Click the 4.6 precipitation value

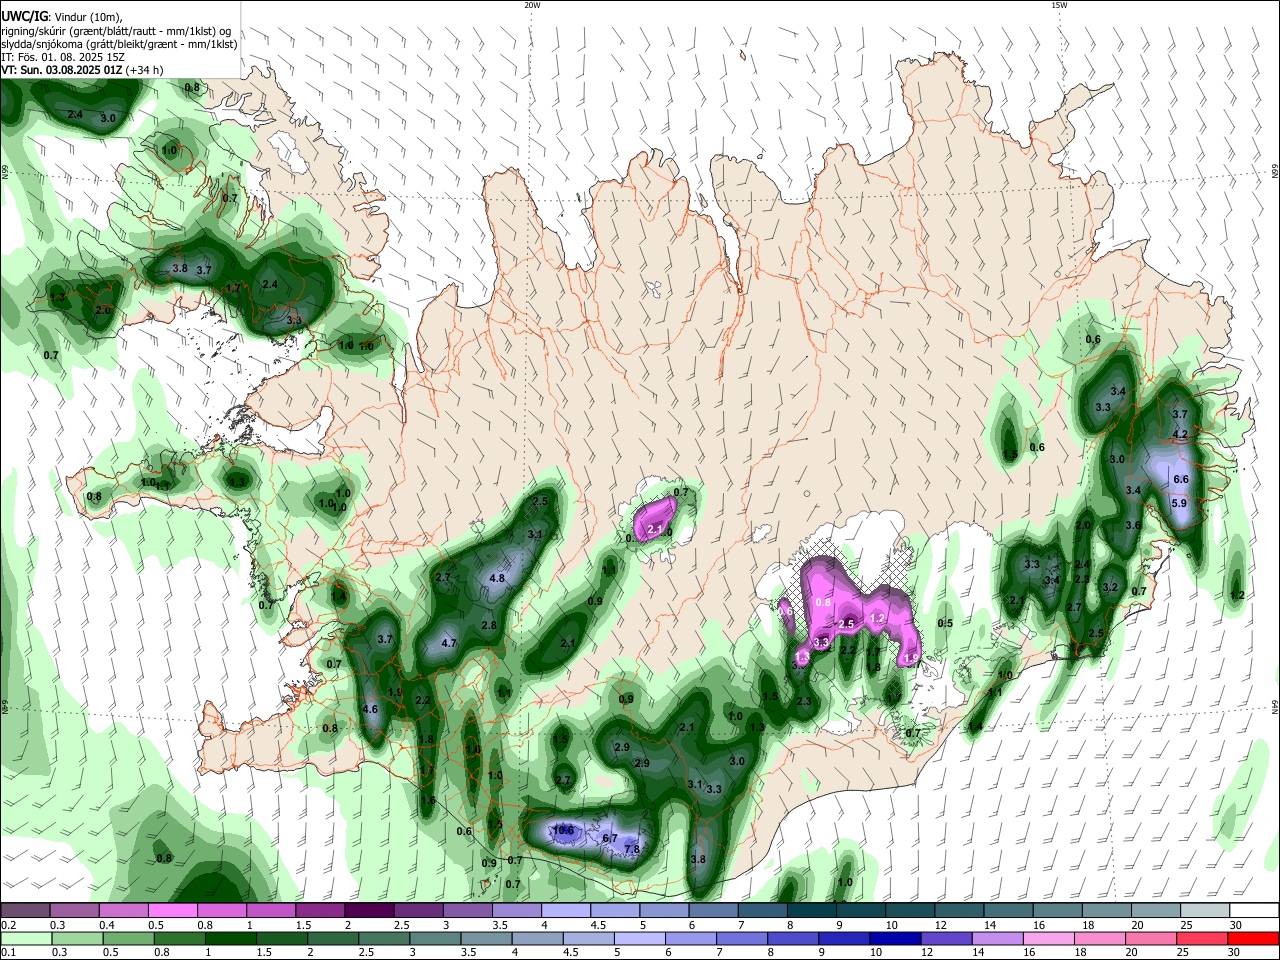pyautogui.click(x=370, y=710)
